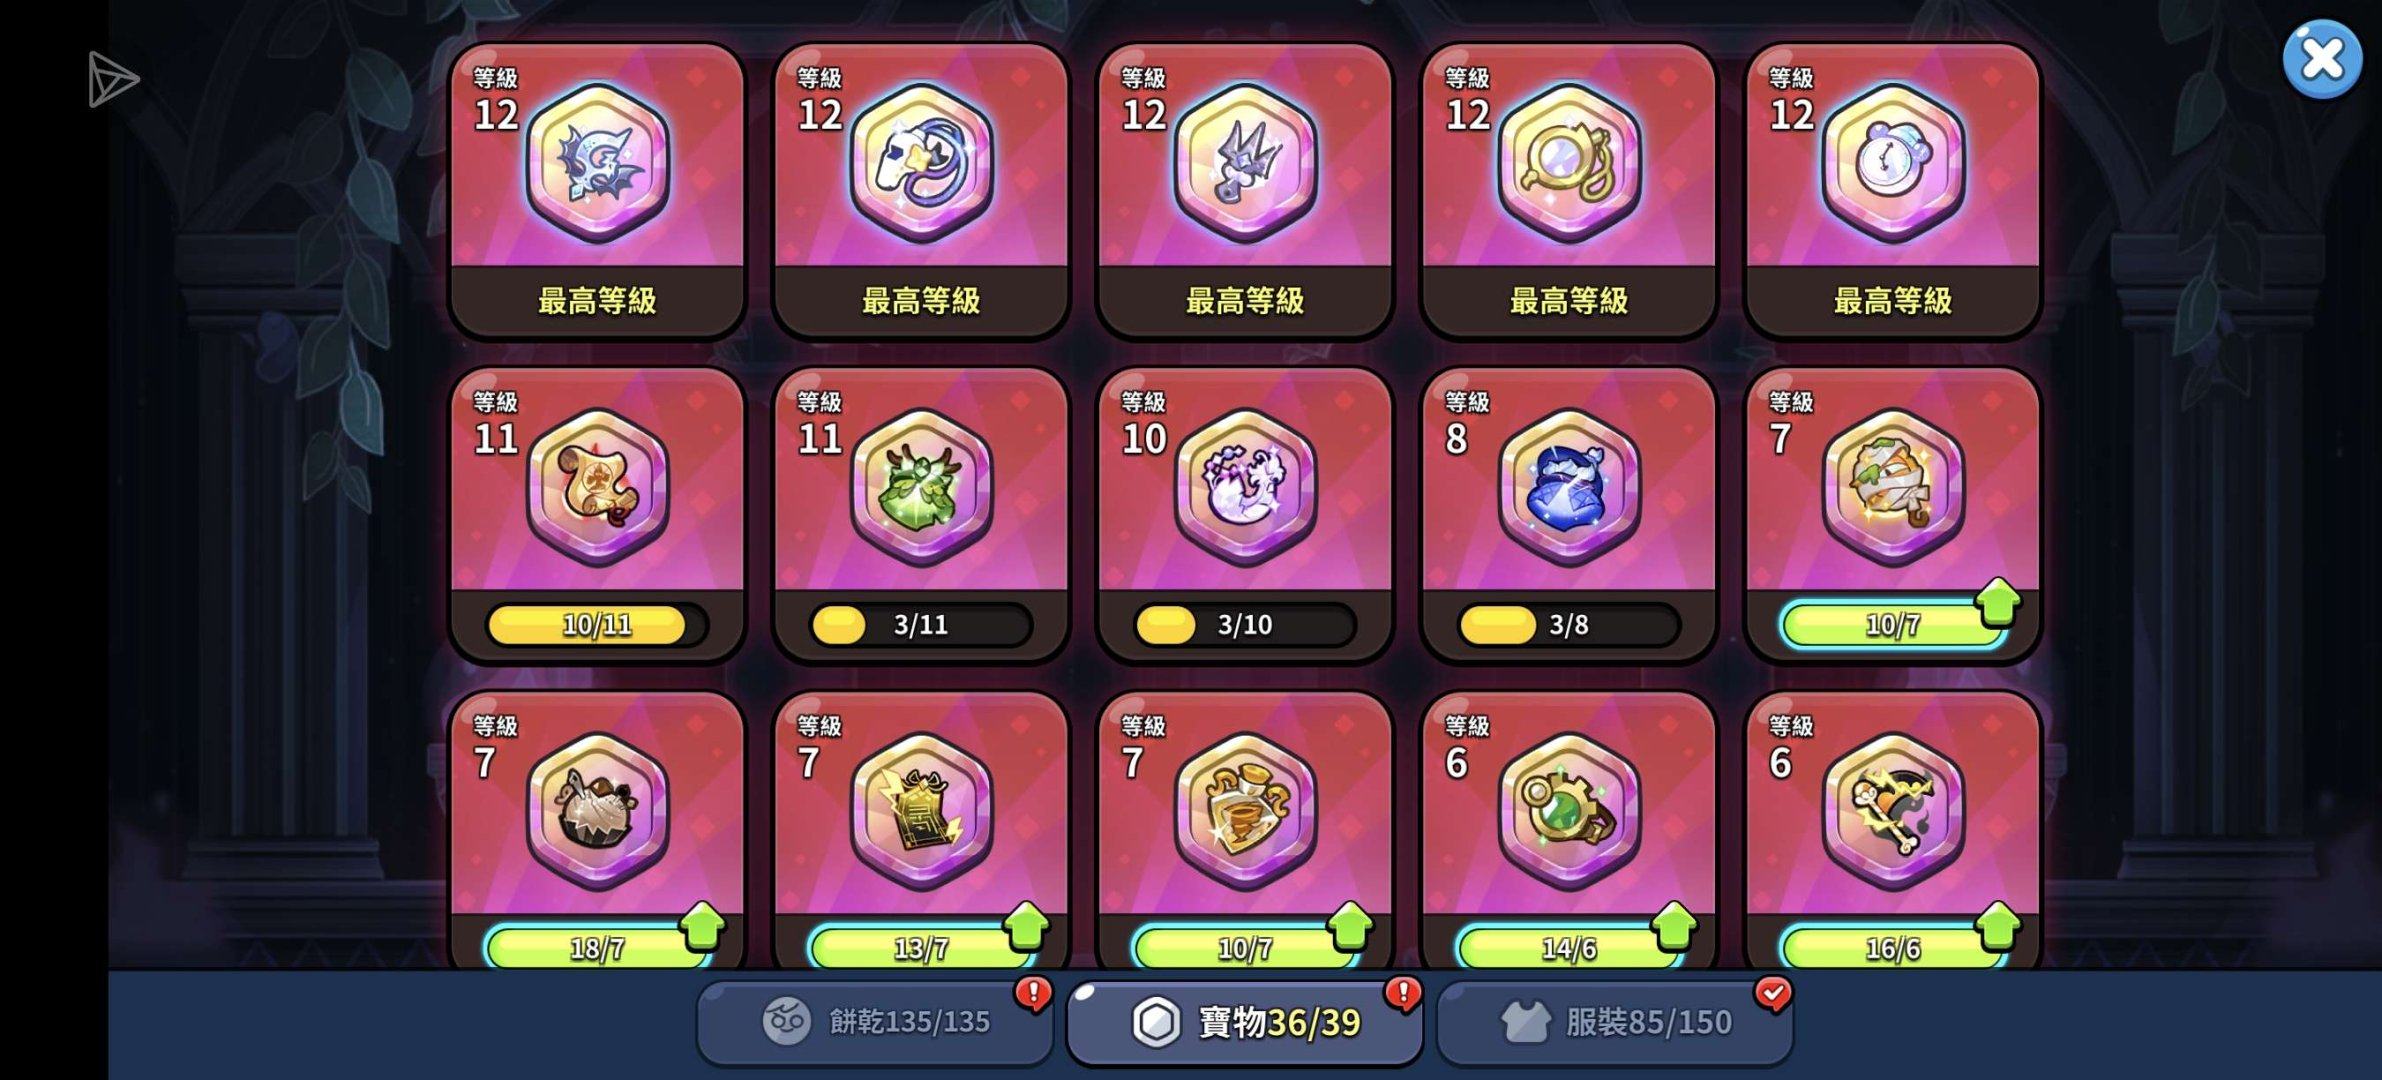Tap the upgrade arrow on 16/6 treasure
Screen dimensions: 2382x1080
coord(1999,926)
